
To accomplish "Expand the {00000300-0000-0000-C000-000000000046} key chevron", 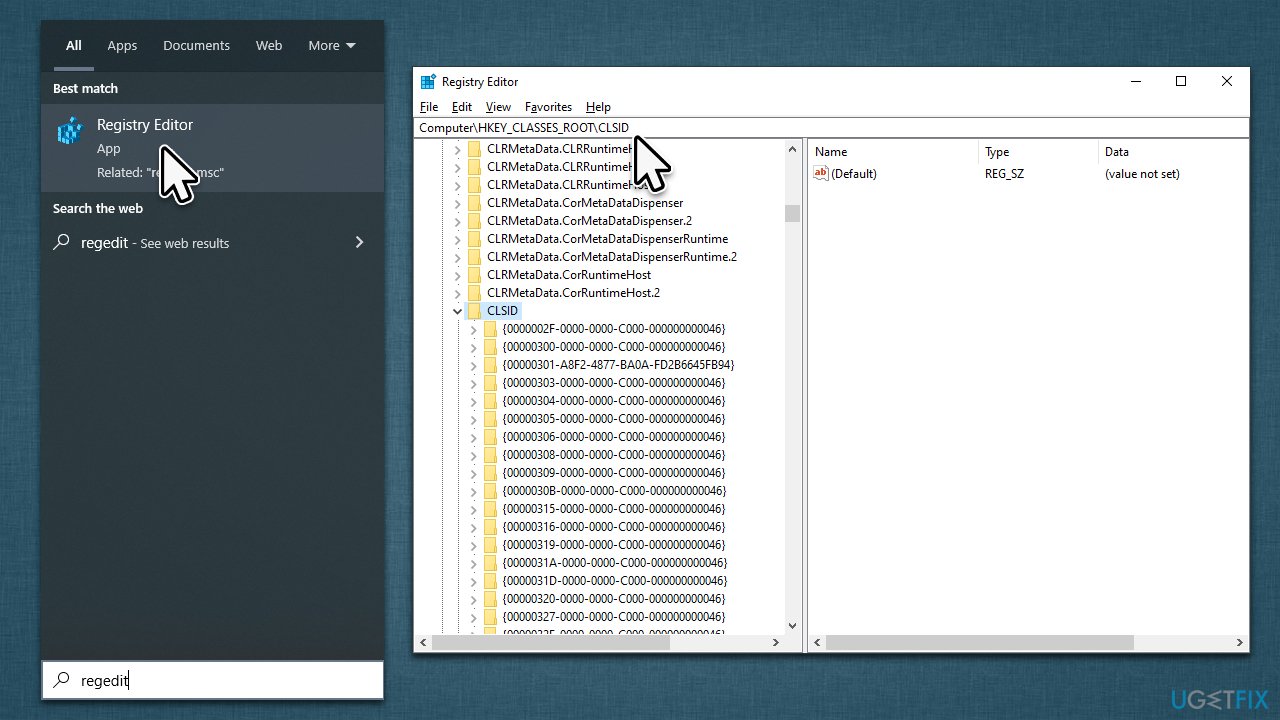I will pos(474,347).
